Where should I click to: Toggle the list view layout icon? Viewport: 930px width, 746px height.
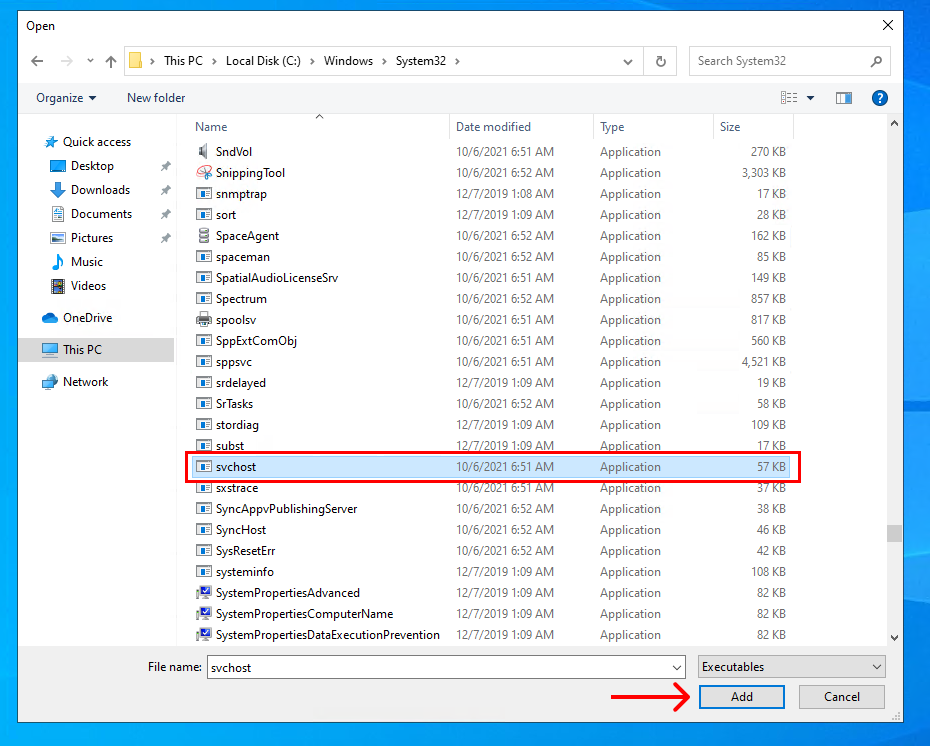pyautogui.click(x=791, y=97)
